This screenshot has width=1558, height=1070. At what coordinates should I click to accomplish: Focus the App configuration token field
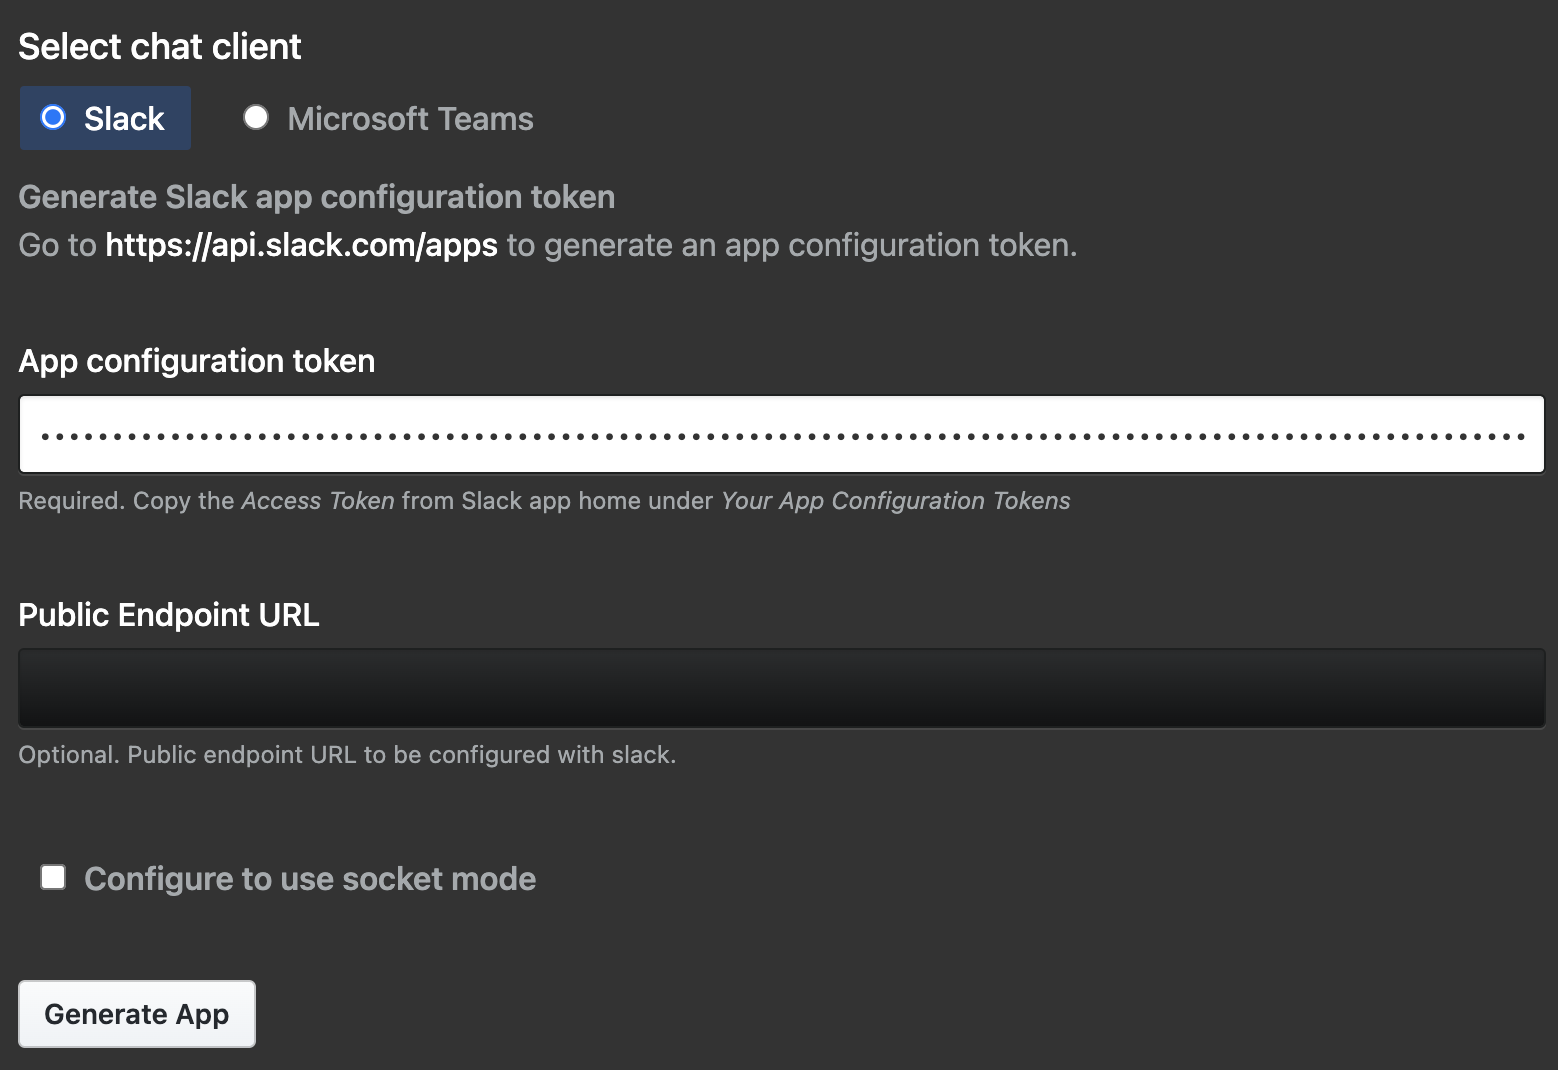(x=781, y=435)
